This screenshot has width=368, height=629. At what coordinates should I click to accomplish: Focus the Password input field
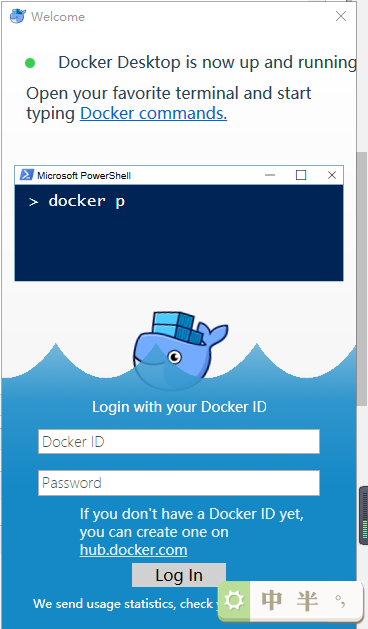pyautogui.click(x=179, y=483)
